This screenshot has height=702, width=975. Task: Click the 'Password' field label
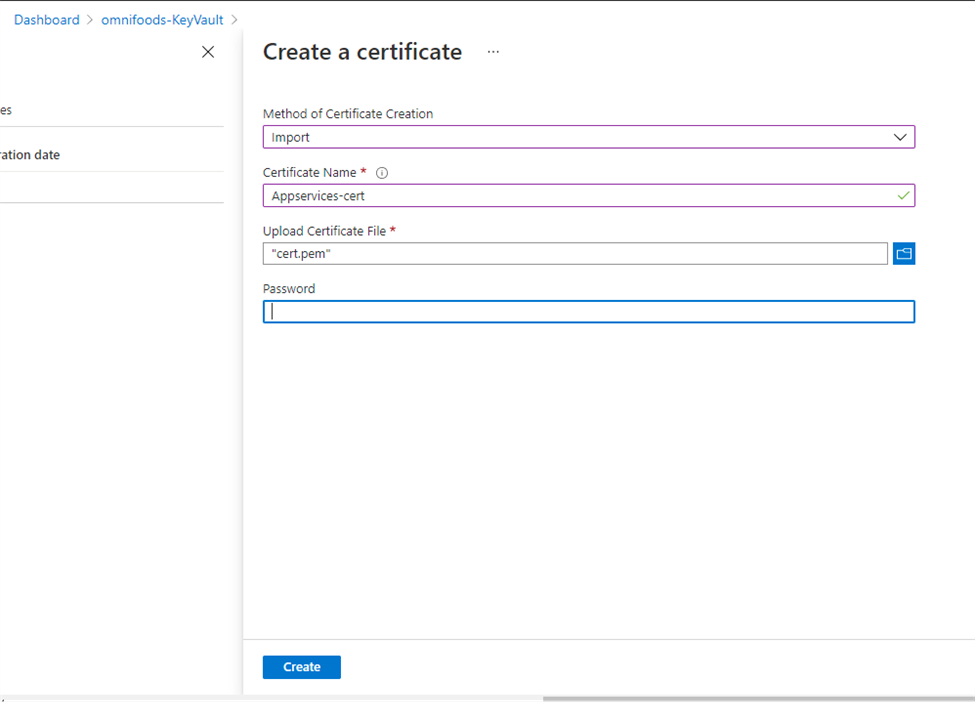click(x=289, y=289)
